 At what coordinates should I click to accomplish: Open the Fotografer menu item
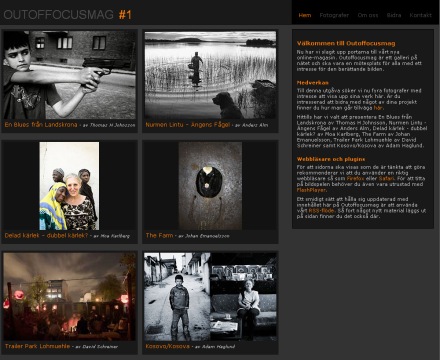tap(334, 15)
